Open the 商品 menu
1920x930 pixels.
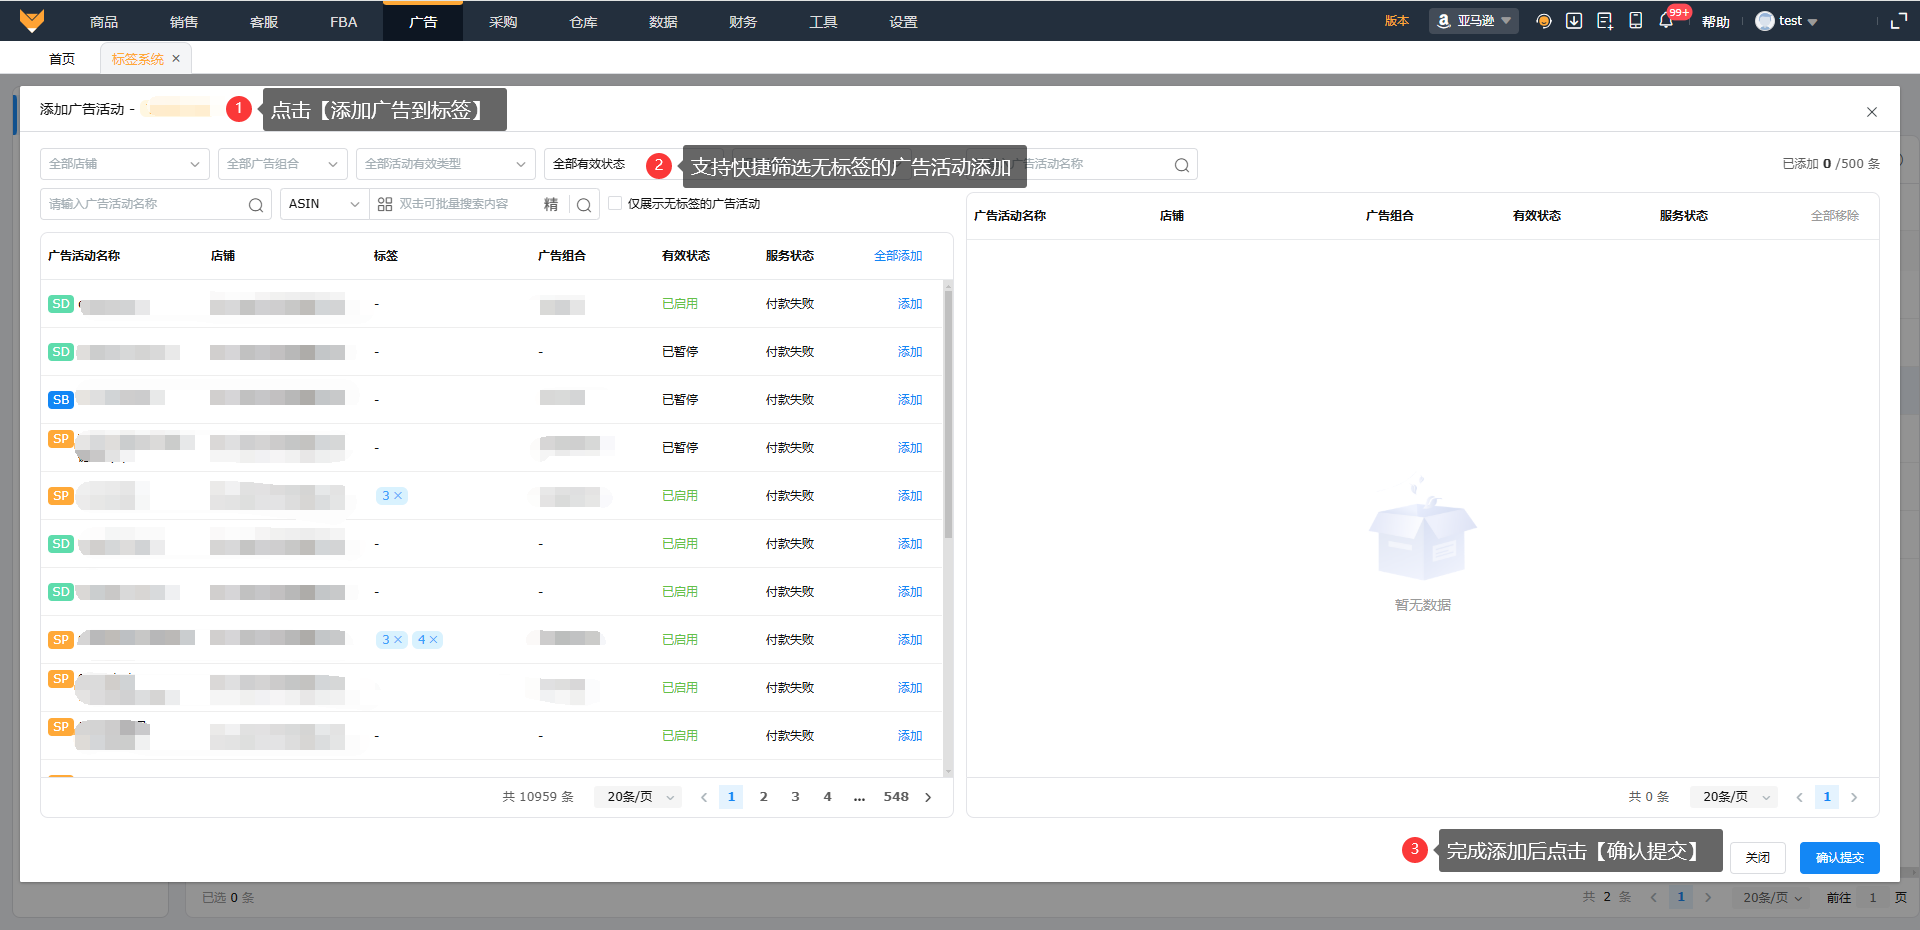104,21
